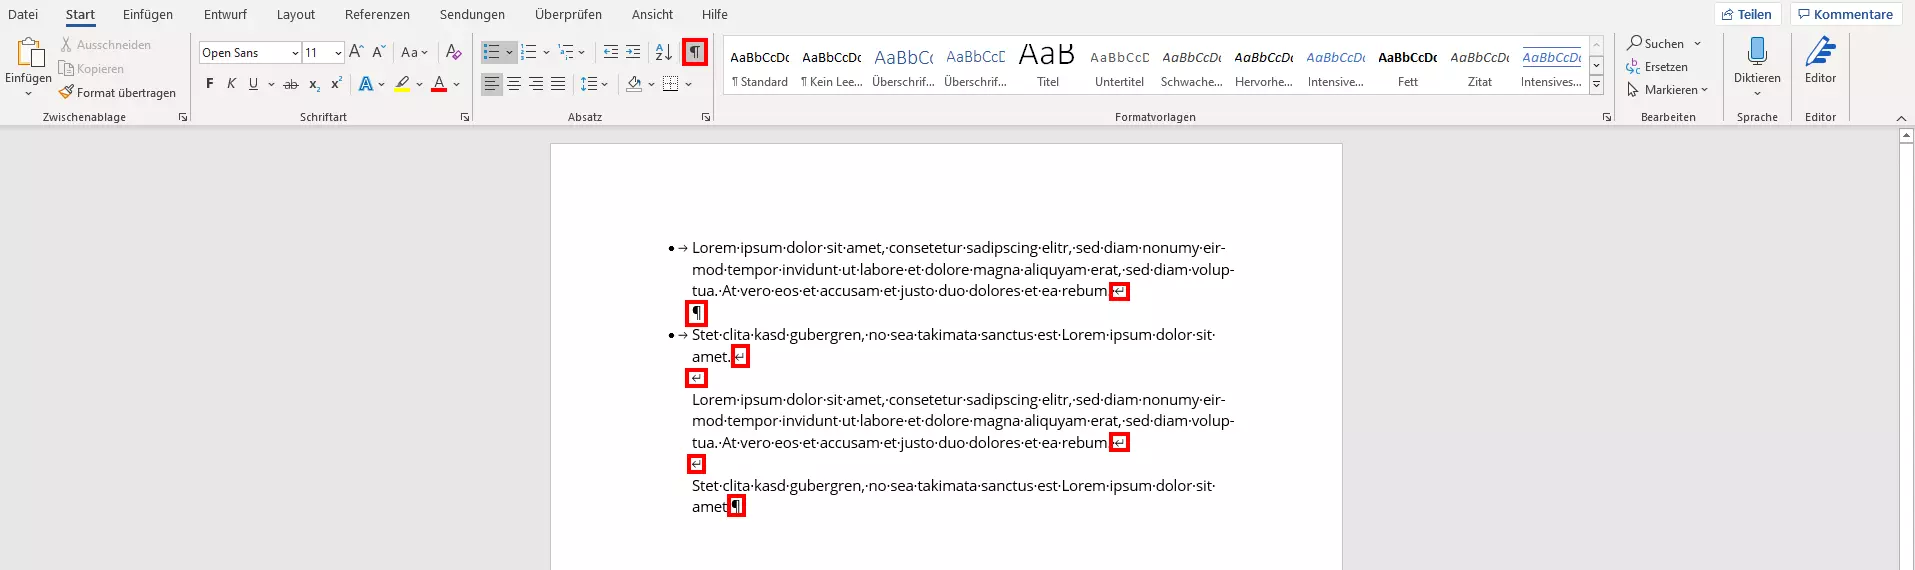The height and width of the screenshot is (570, 1915).
Task: Click the text effects outlined A icon
Action: [366, 84]
